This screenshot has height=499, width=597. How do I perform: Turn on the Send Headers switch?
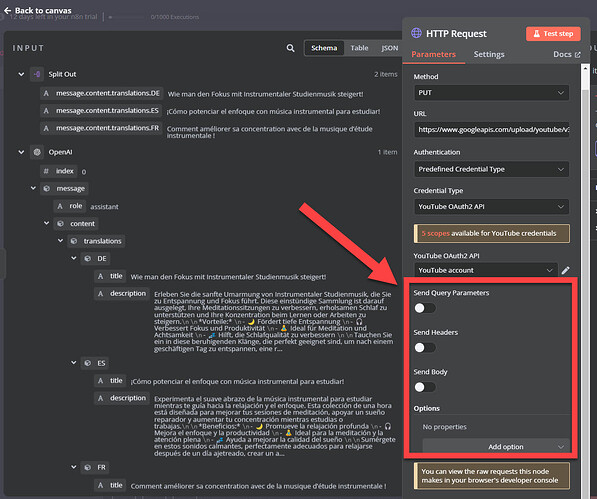[425, 348]
